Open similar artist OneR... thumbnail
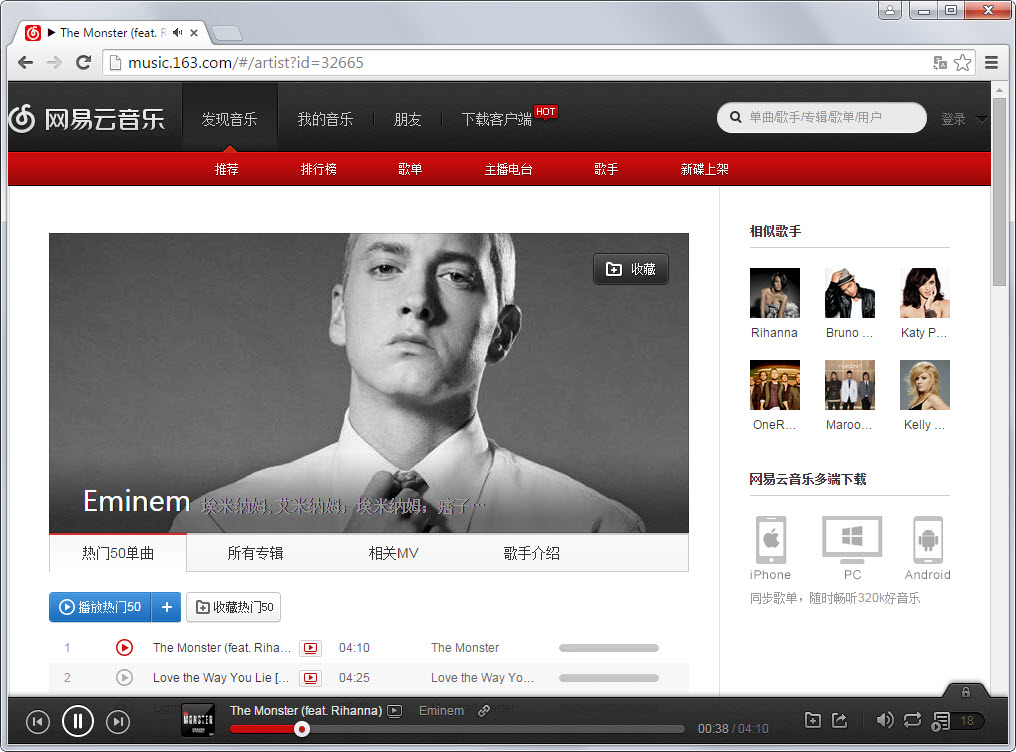1016x752 pixels. pyautogui.click(x=775, y=385)
